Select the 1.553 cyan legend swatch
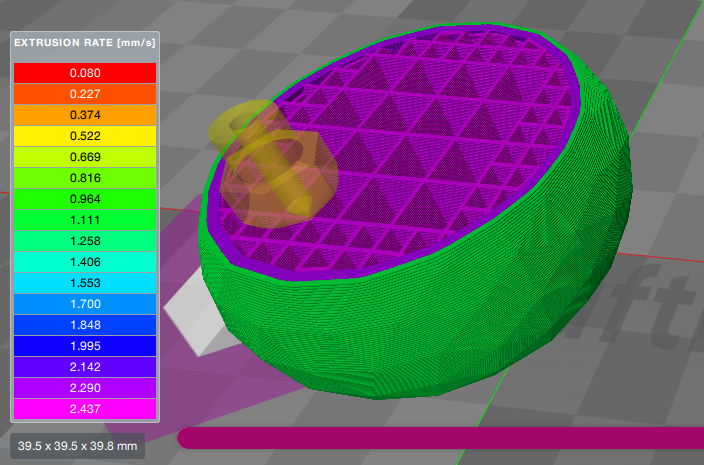This screenshot has height=465, width=704. coord(85,283)
